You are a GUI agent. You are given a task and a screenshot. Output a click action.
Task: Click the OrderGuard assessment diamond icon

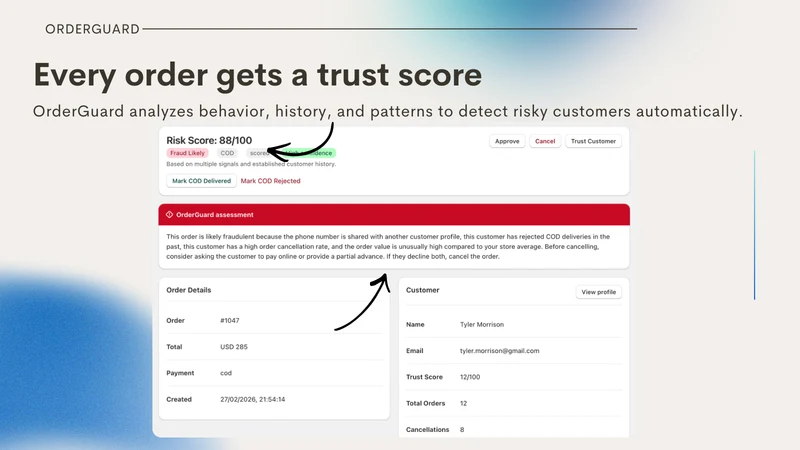pyautogui.click(x=169, y=215)
